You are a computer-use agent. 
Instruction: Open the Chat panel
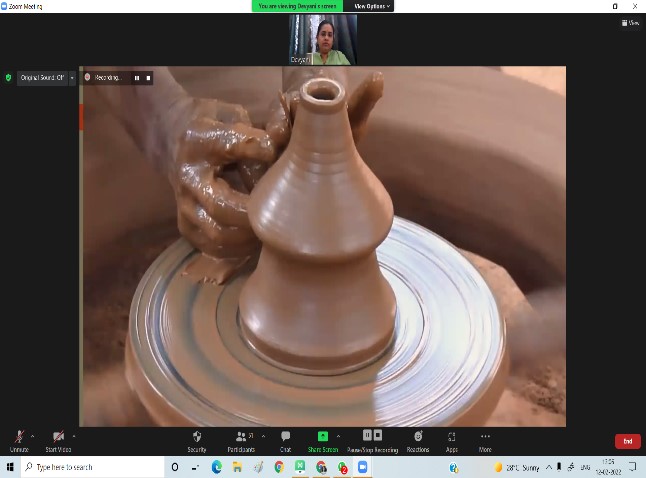pyautogui.click(x=285, y=438)
